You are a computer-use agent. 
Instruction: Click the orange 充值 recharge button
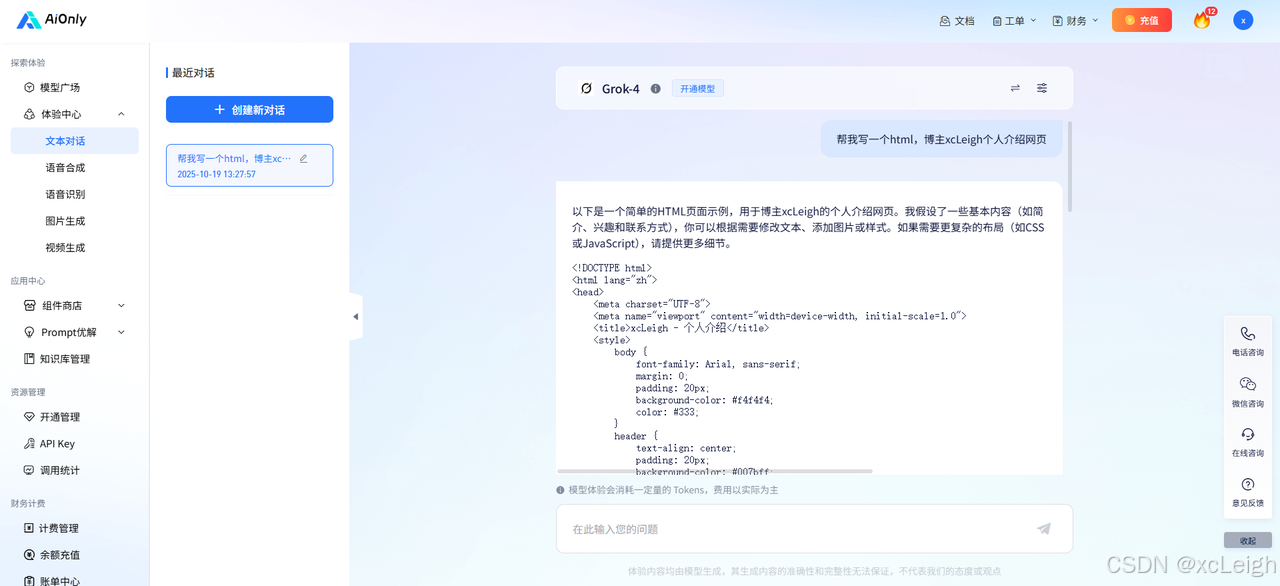click(x=1141, y=19)
